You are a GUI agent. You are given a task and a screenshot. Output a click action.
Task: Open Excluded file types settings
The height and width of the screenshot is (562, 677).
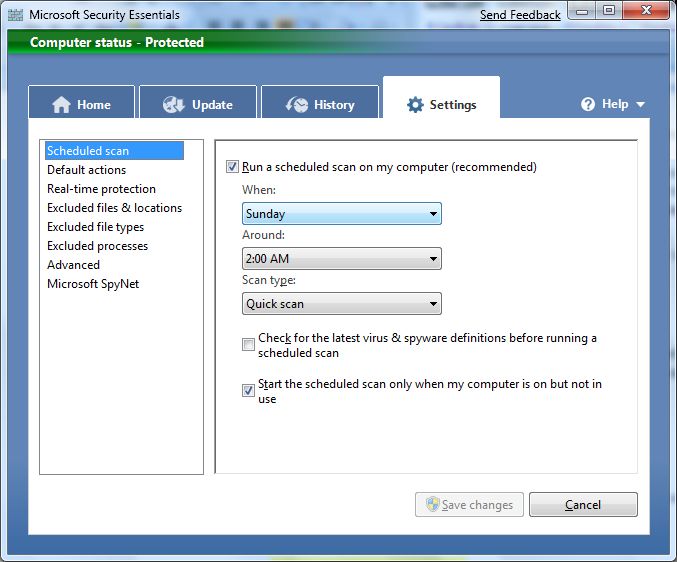click(x=95, y=227)
